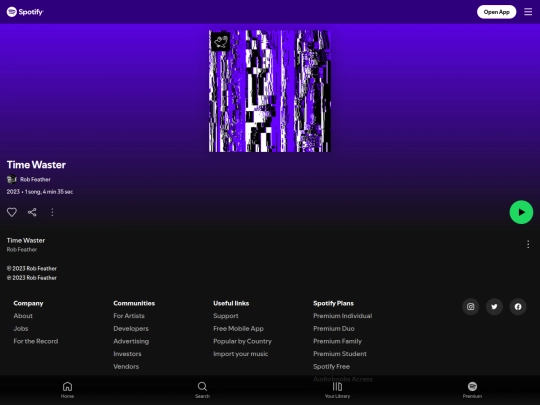Open the Advertising link

[131, 341]
